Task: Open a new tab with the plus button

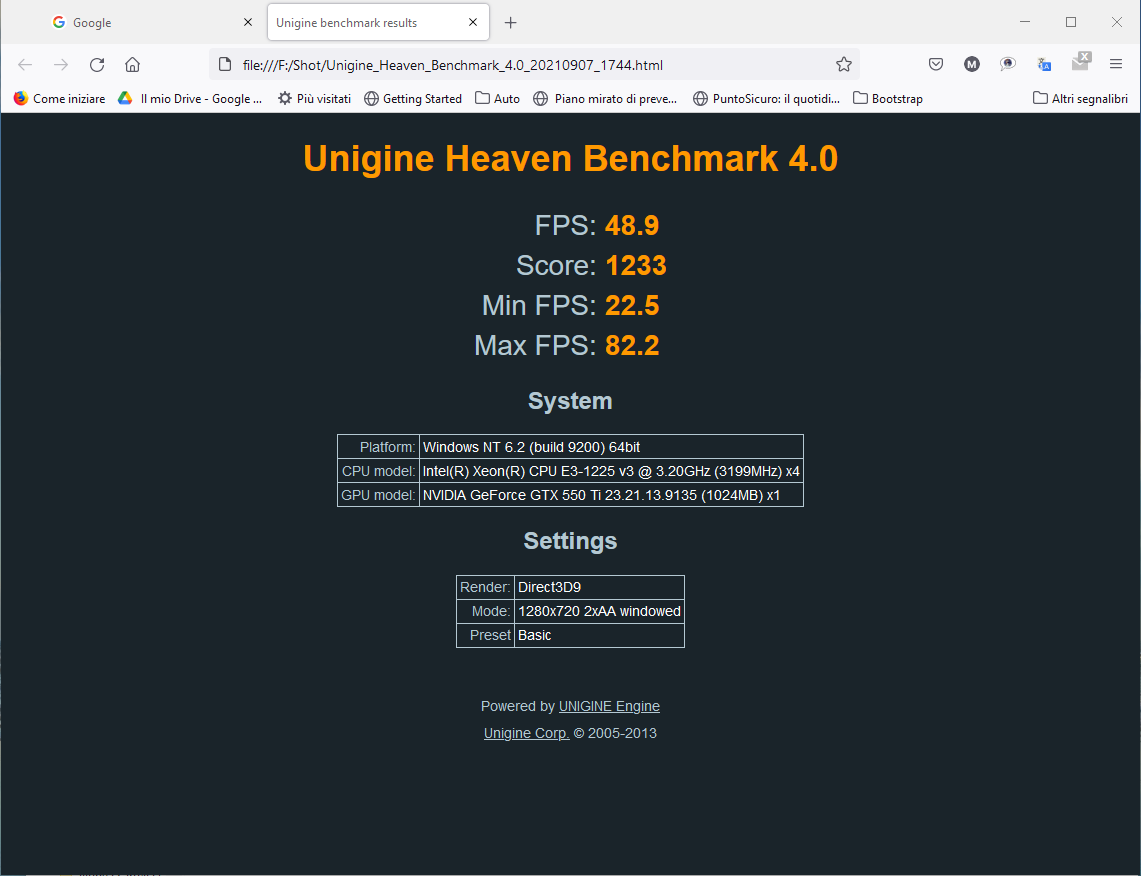Action: (x=511, y=23)
